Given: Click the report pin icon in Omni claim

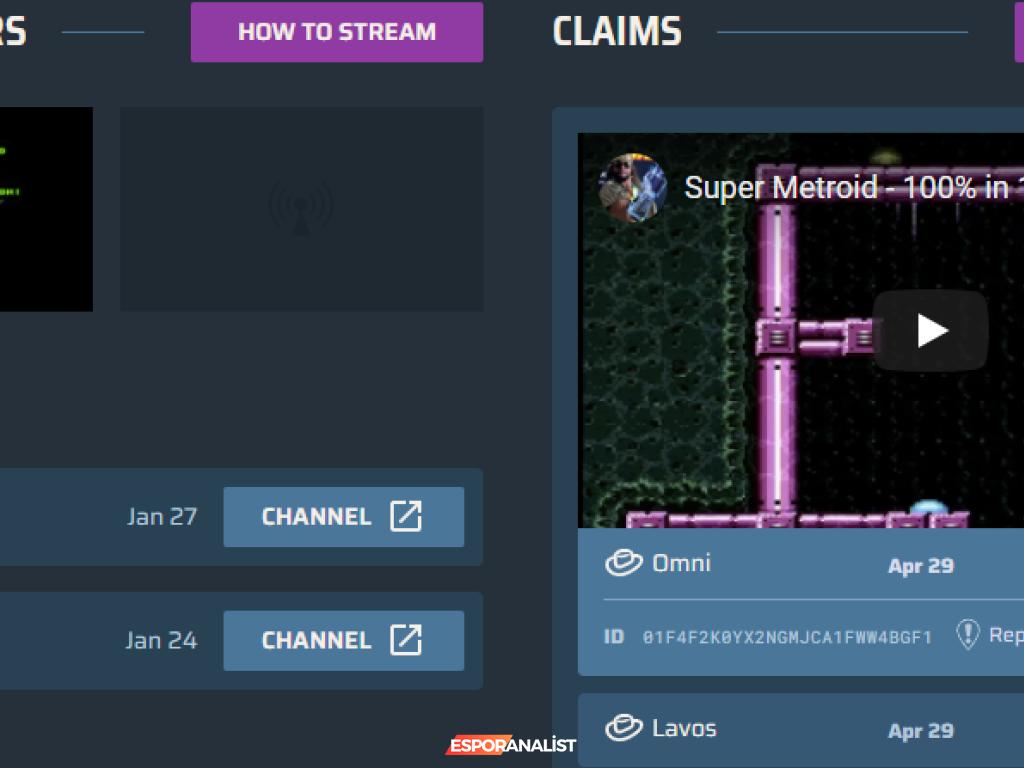Looking at the screenshot, I should pyautogui.click(x=968, y=634).
